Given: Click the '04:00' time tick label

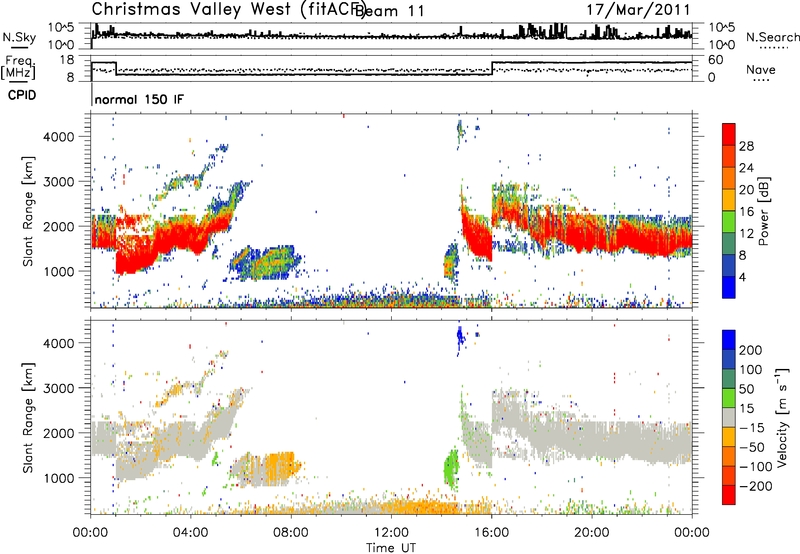Looking at the screenshot, I should 190,533.
